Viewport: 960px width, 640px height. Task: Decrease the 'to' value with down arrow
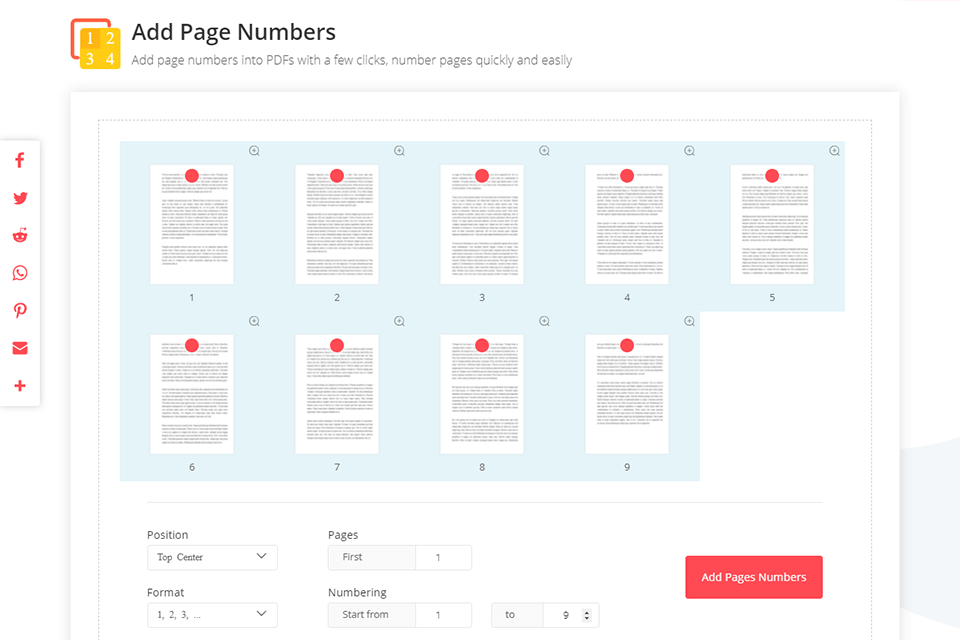tap(587, 619)
